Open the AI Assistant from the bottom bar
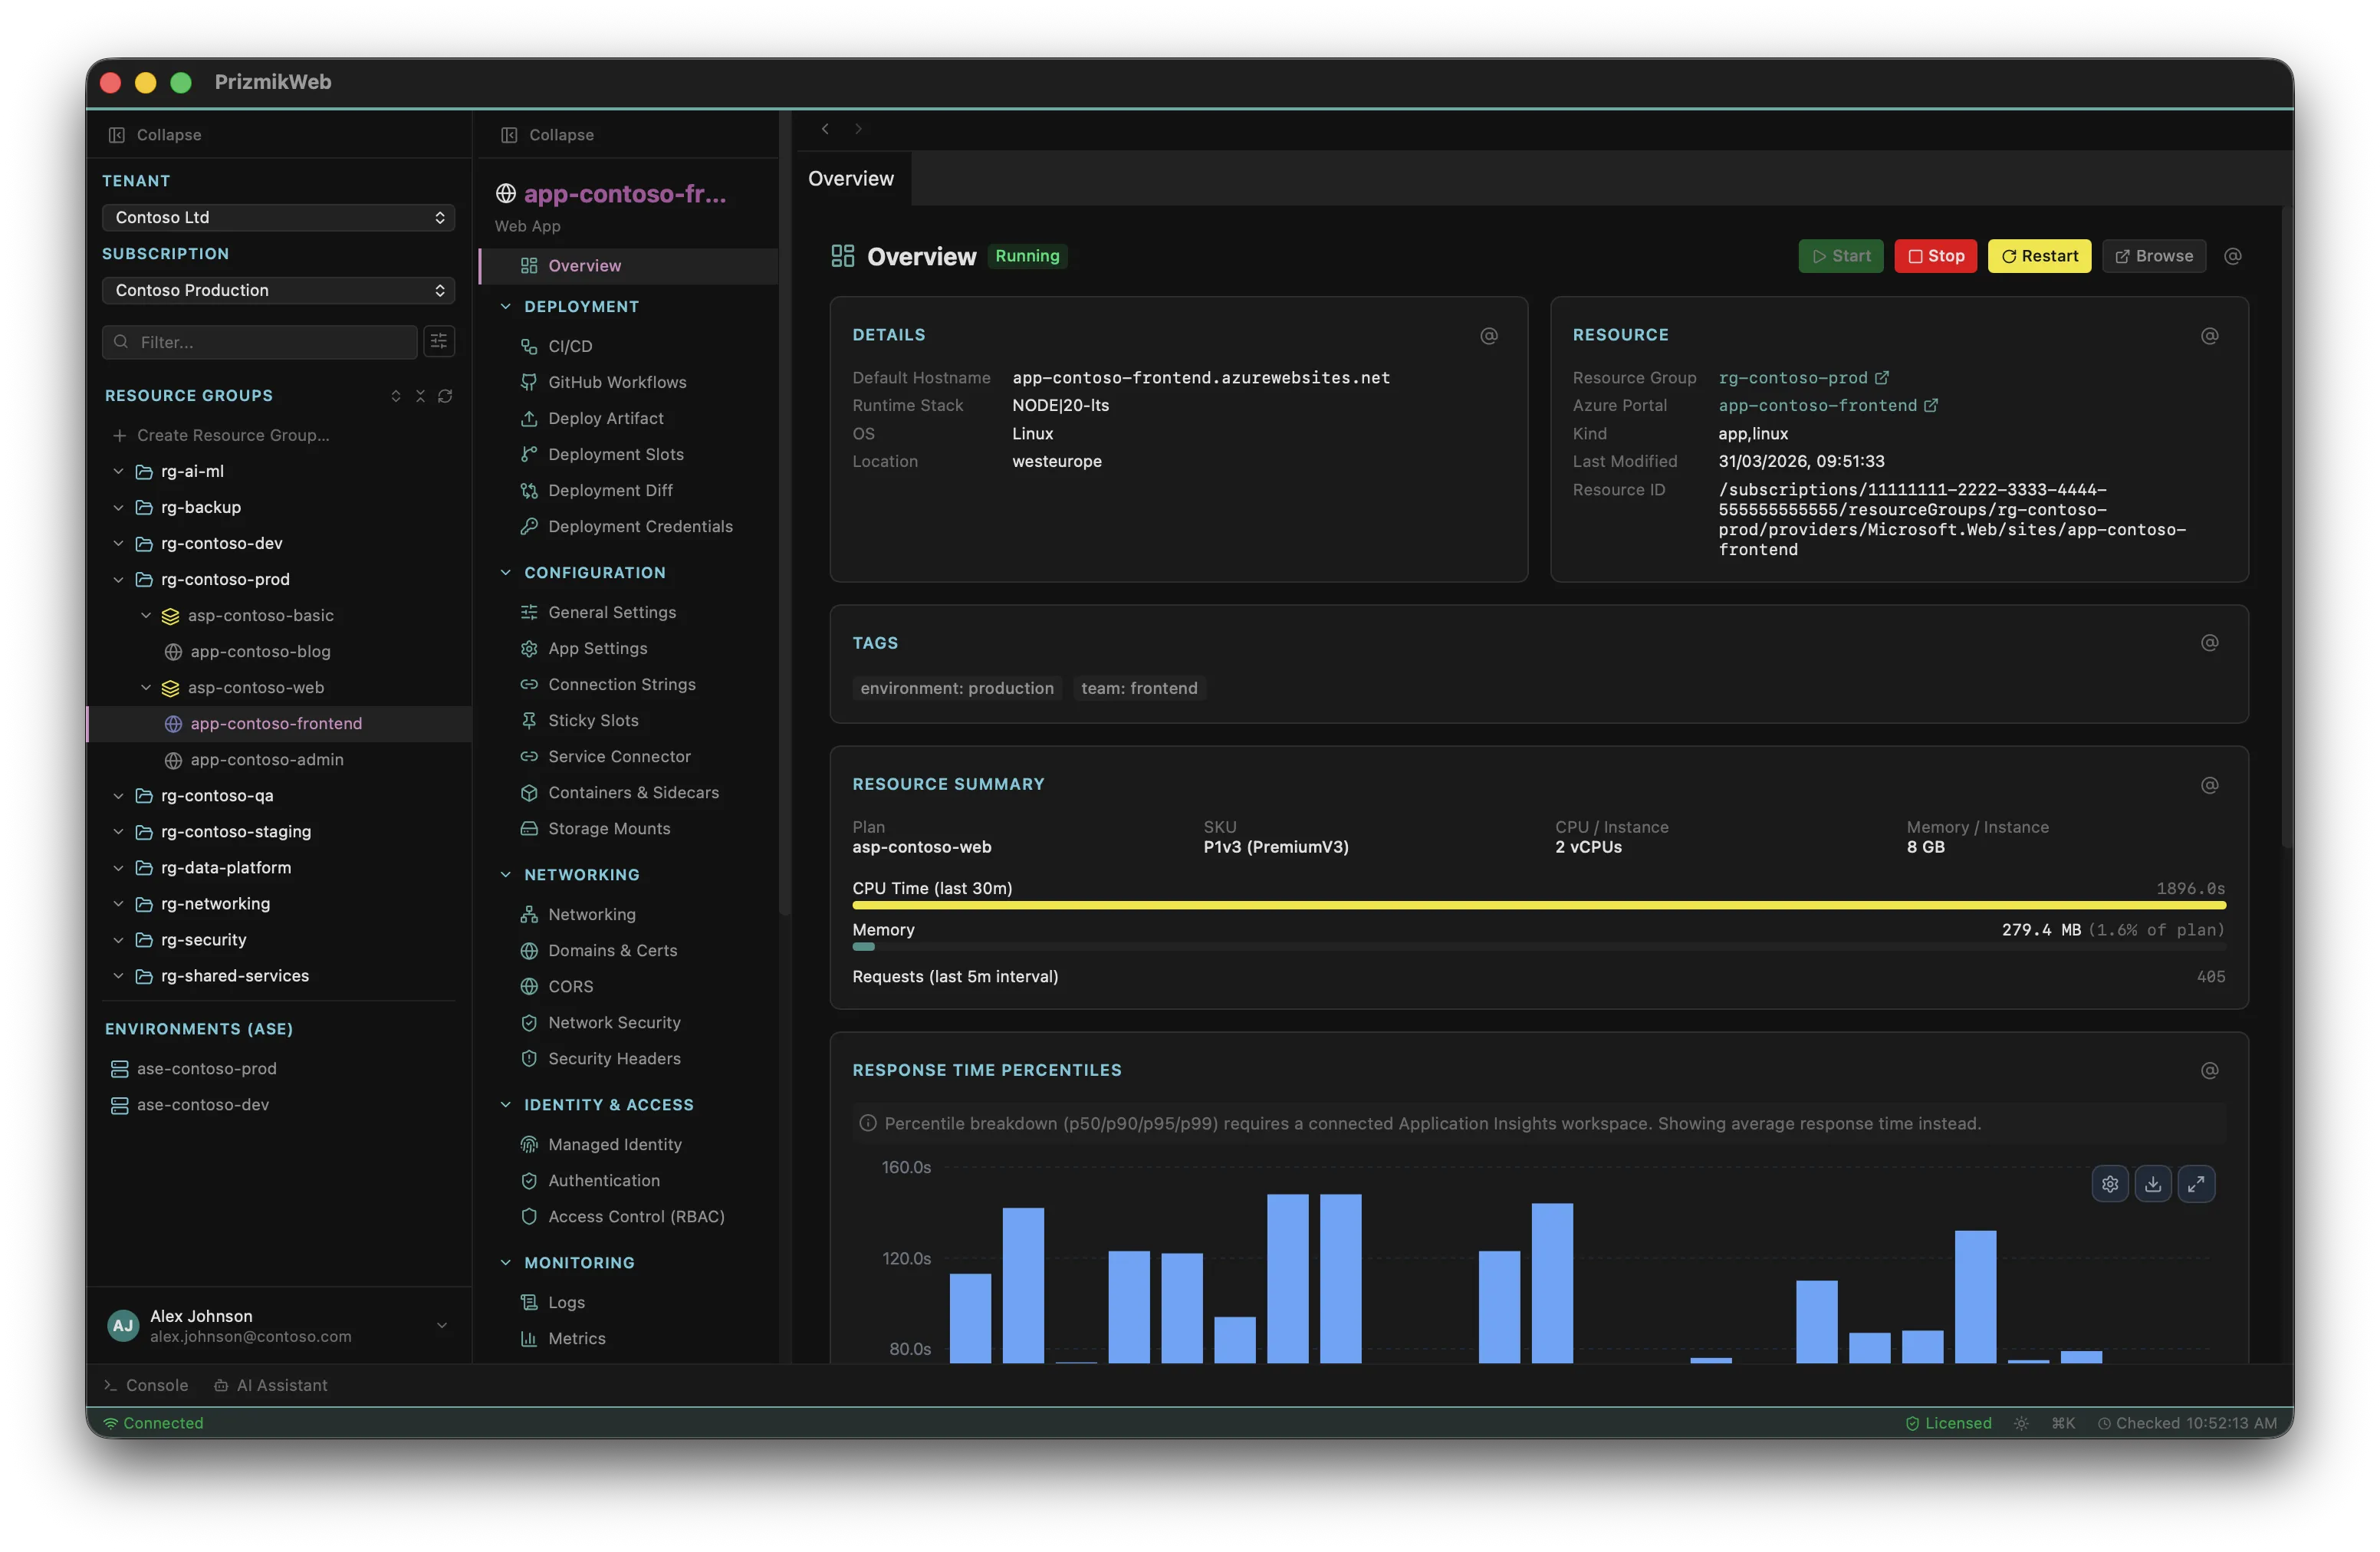Image resolution: width=2380 pixels, height=1552 pixels. pos(271,1386)
